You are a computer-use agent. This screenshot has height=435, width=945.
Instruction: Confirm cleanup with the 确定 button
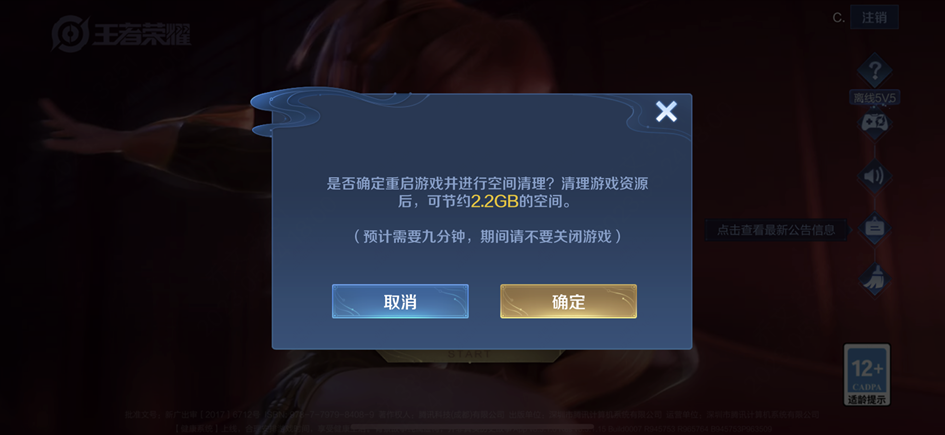(568, 301)
